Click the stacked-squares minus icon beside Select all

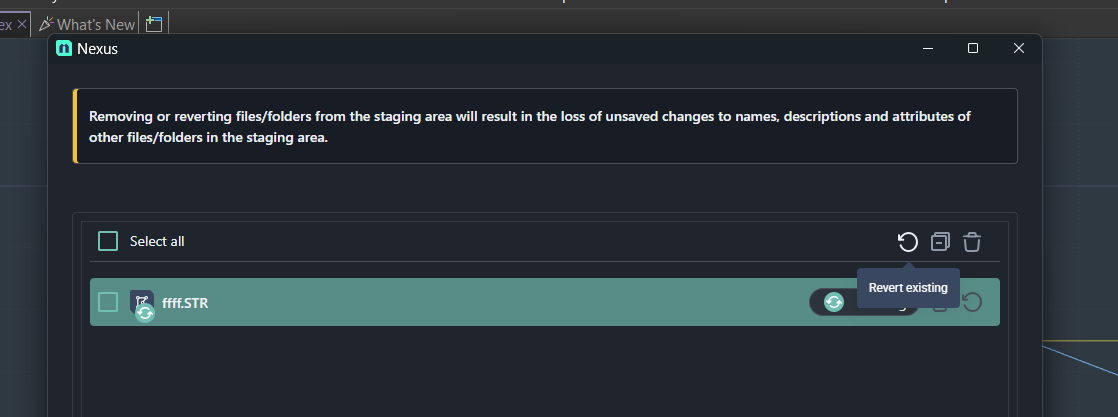click(x=940, y=241)
